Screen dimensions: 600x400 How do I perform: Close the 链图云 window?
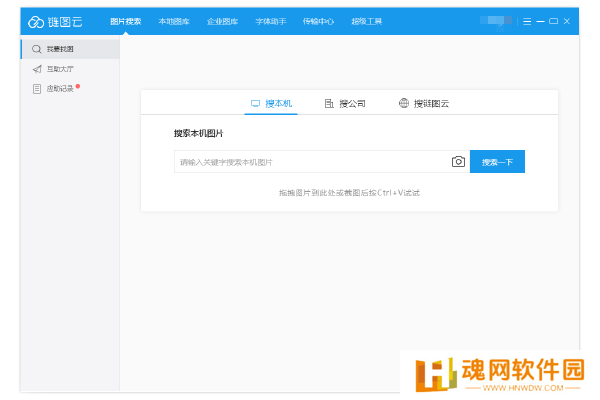click(x=567, y=21)
